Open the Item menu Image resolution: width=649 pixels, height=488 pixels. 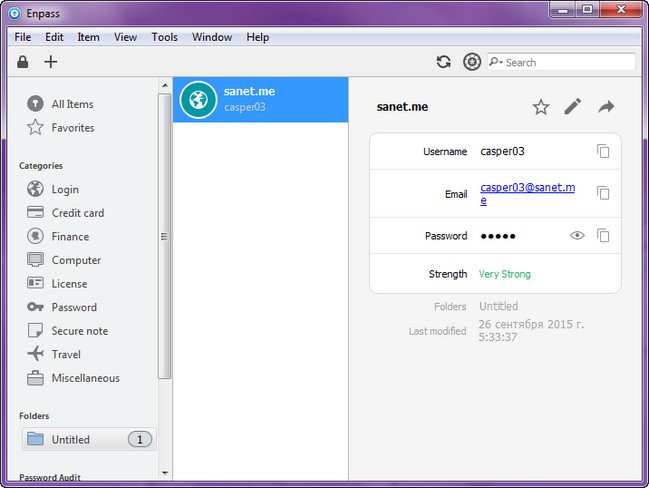pos(89,37)
